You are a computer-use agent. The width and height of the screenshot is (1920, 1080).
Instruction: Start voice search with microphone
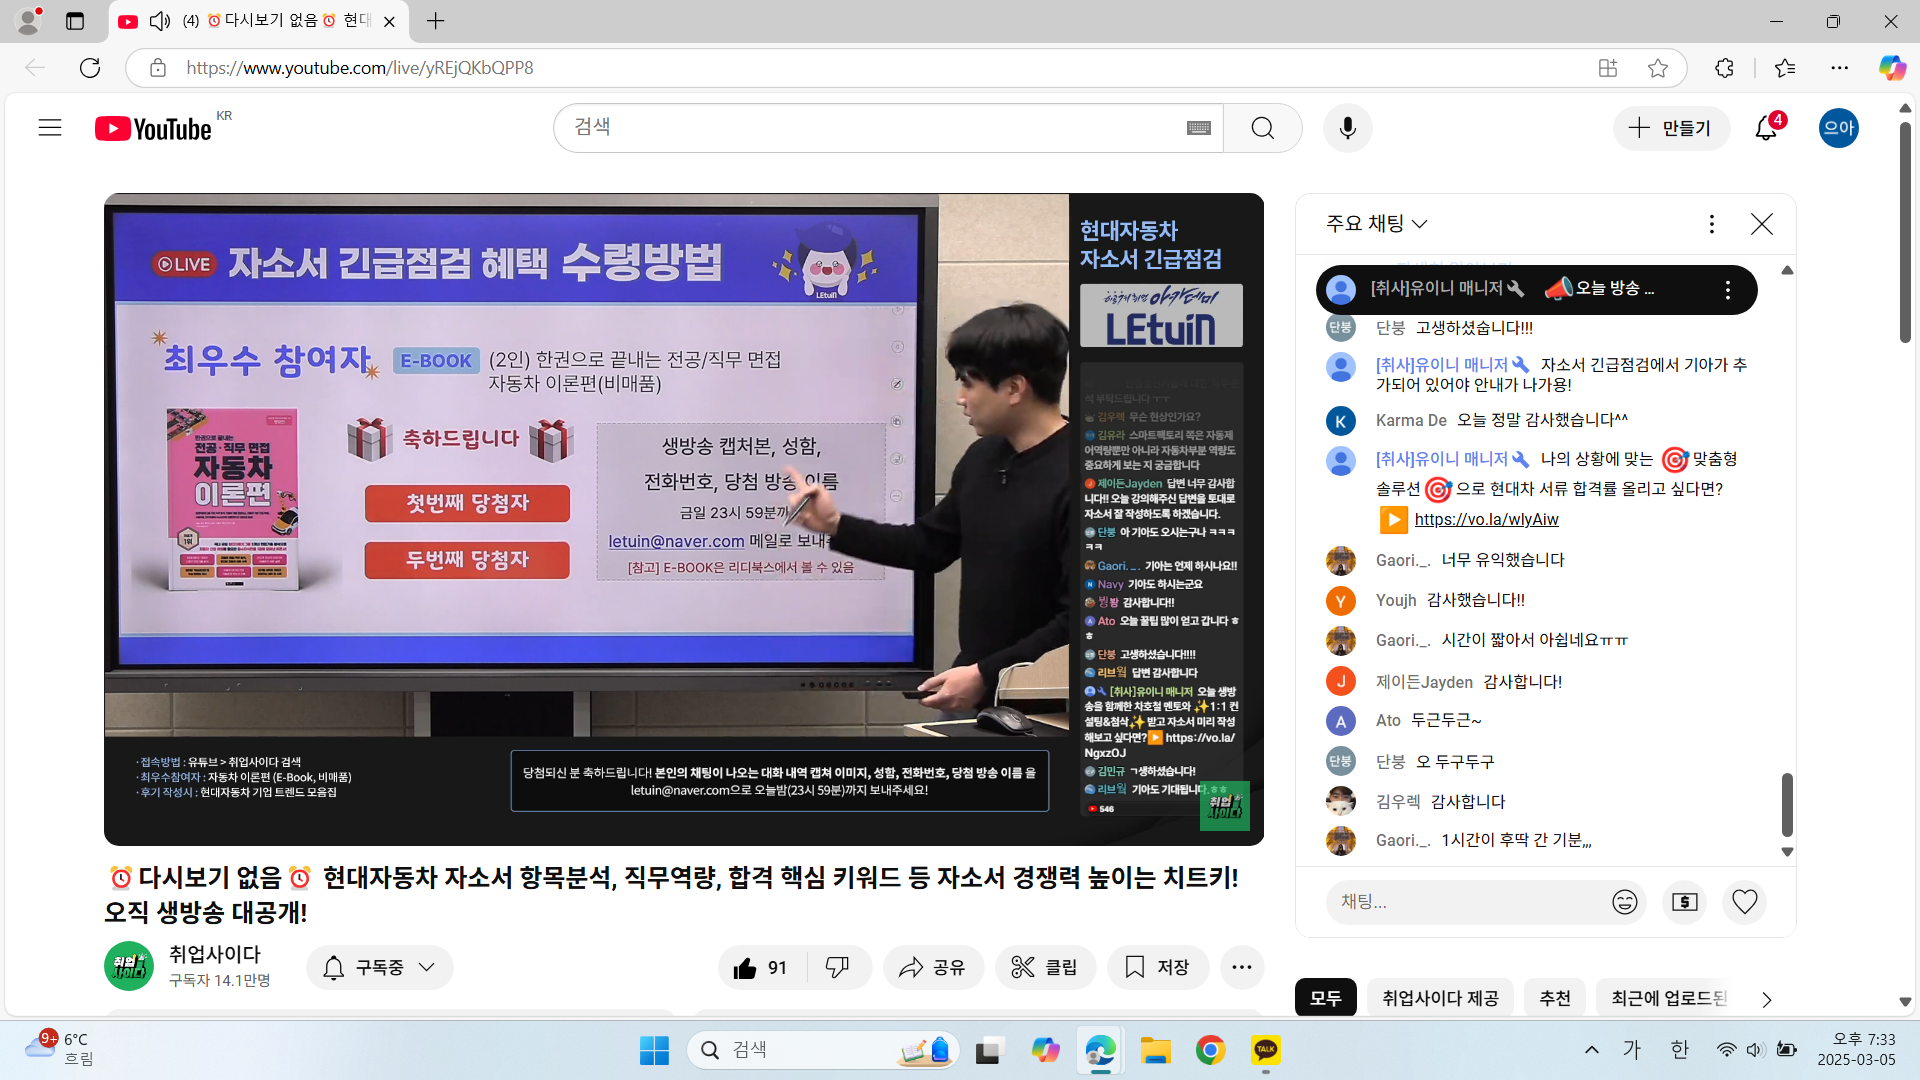[1348, 128]
